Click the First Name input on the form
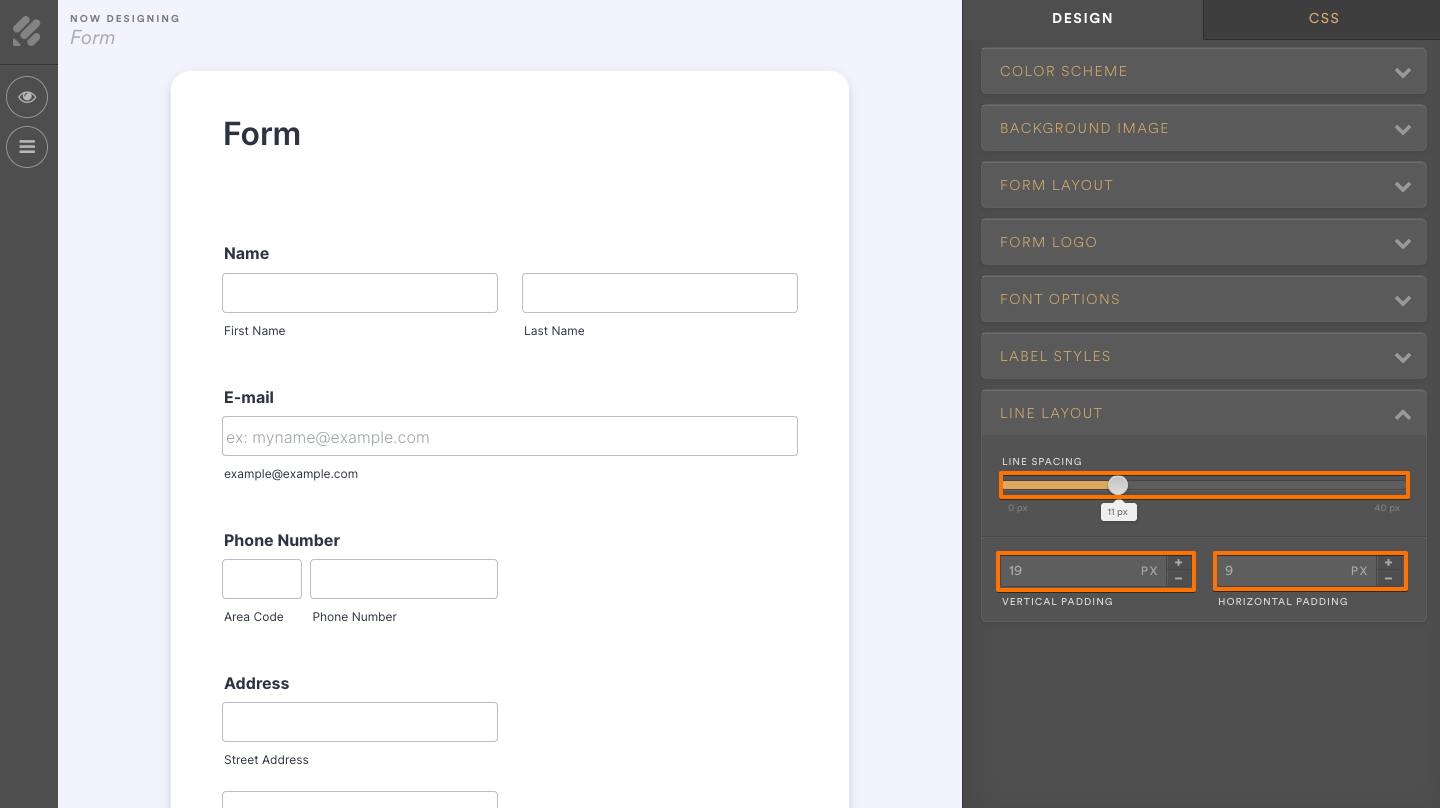Image resolution: width=1440 pixels, height=808 pixels. 359,292
